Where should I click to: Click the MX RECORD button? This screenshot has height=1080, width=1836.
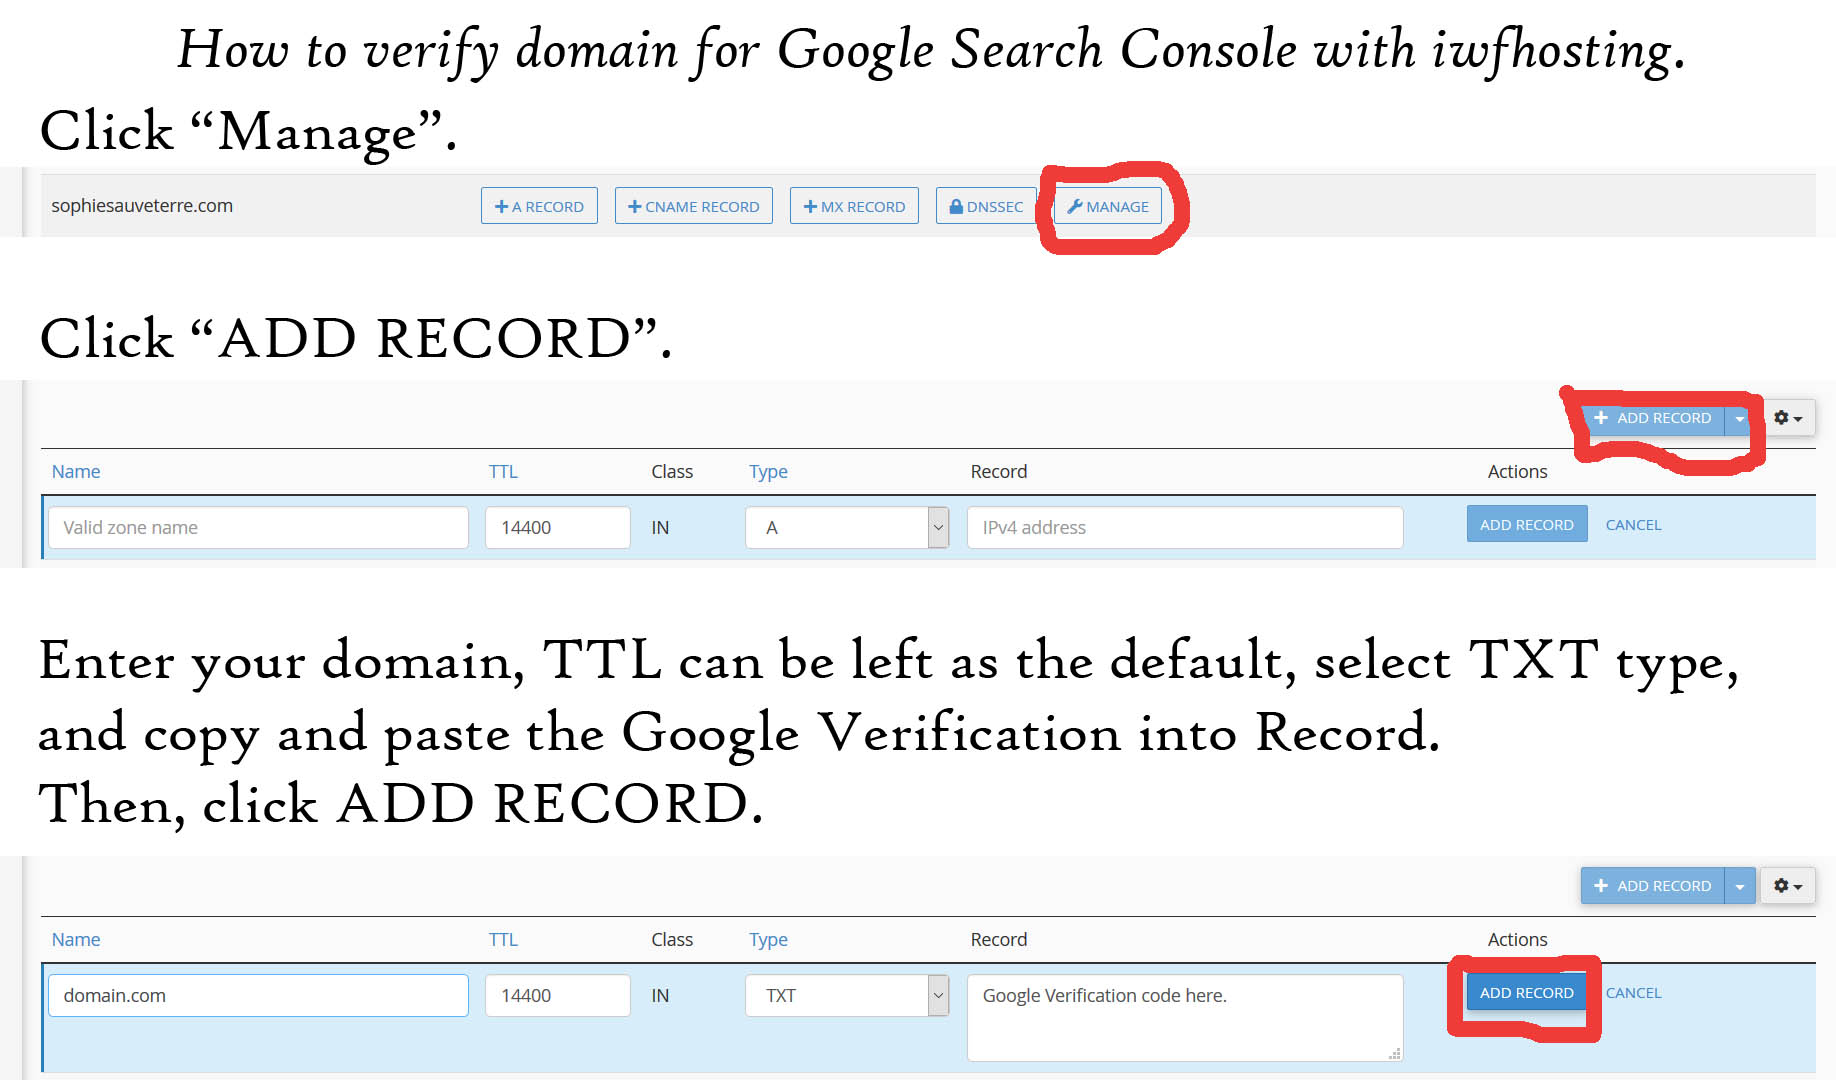click(854, 206)
